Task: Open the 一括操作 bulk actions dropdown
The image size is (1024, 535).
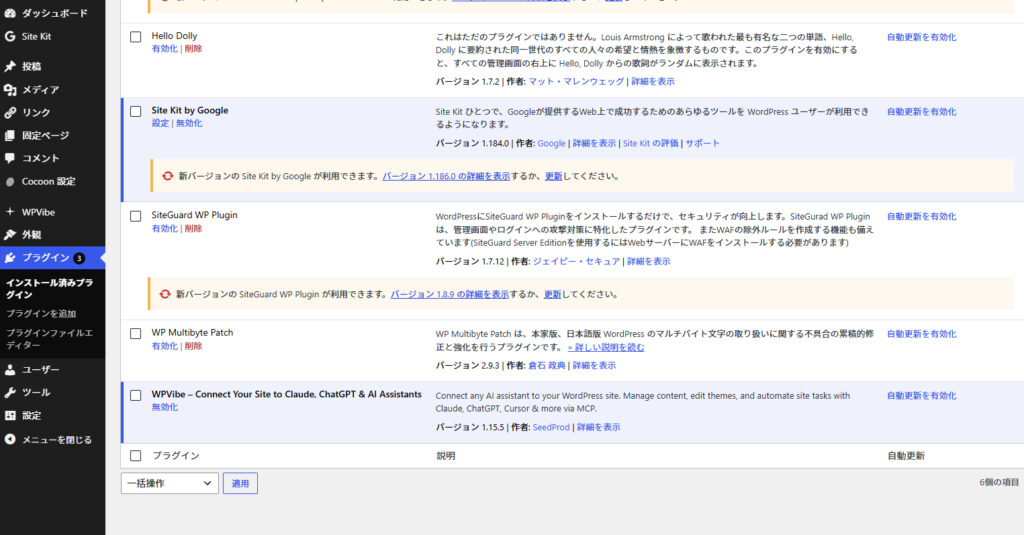Action: (x=170, y=483)
